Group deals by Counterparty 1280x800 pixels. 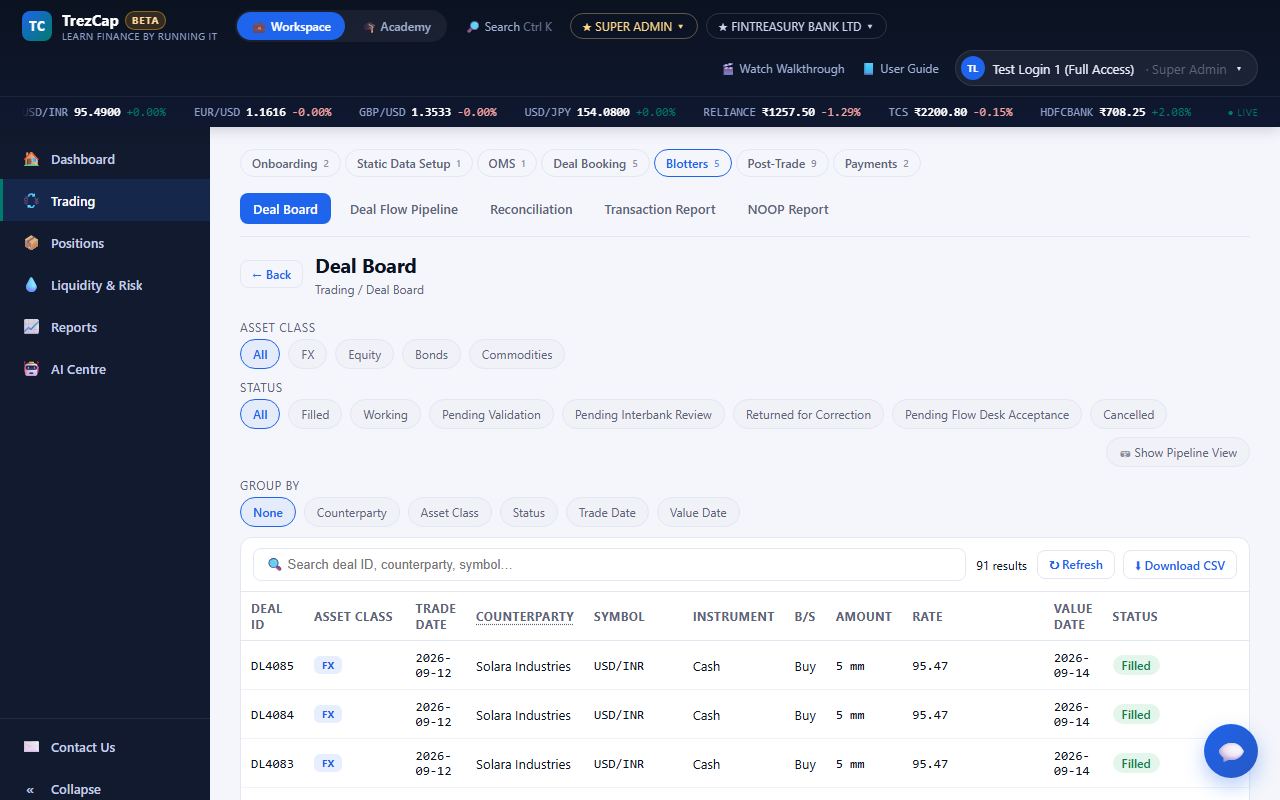[352, 513]
